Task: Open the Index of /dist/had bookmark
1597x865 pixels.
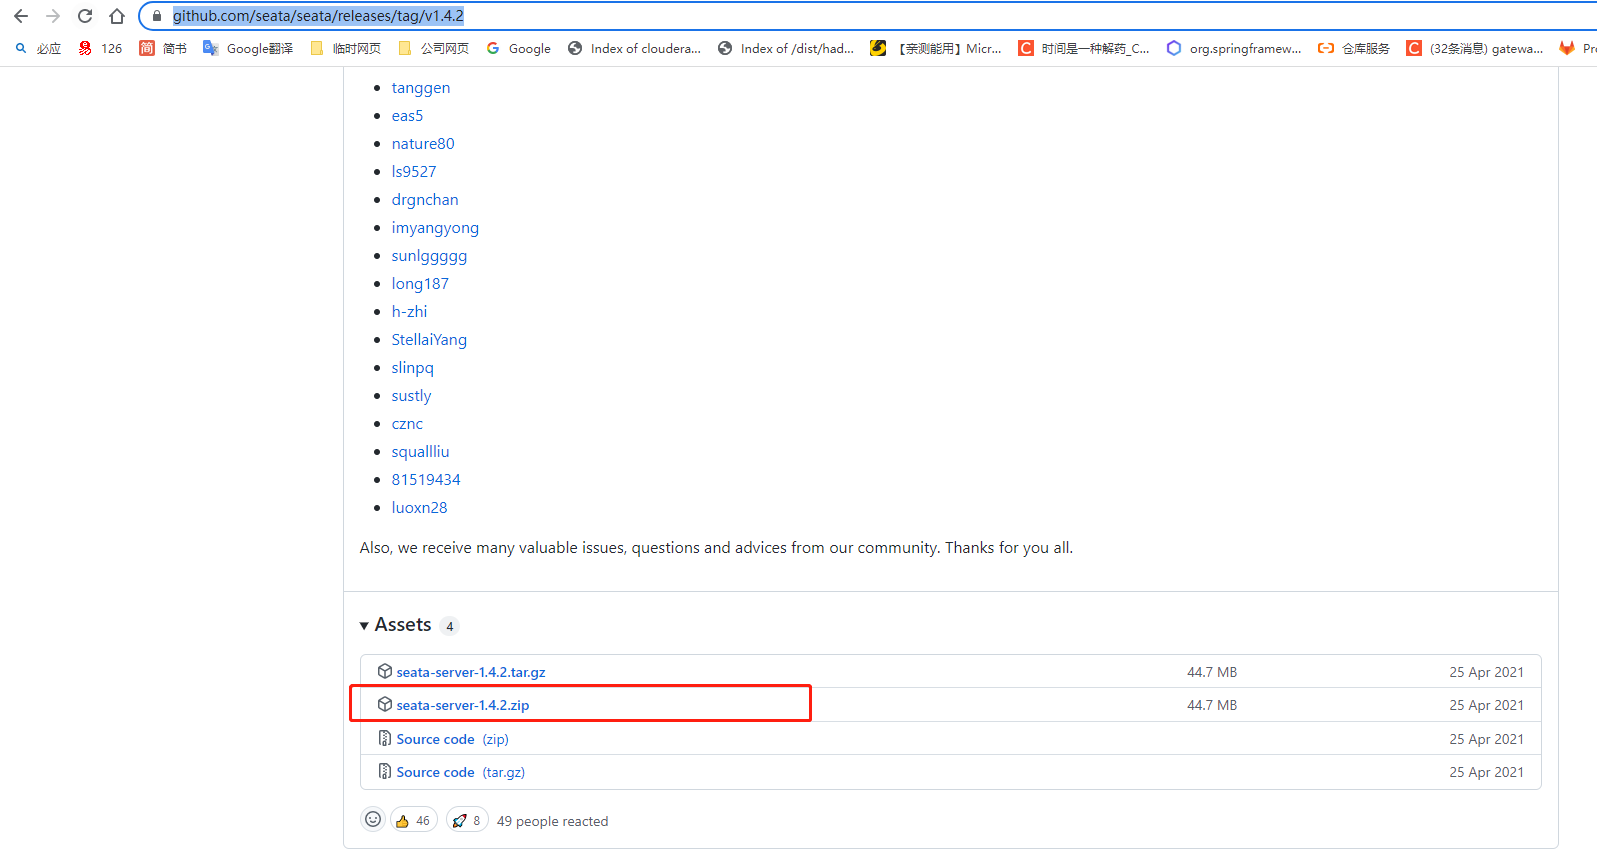Action: [786, 48]
